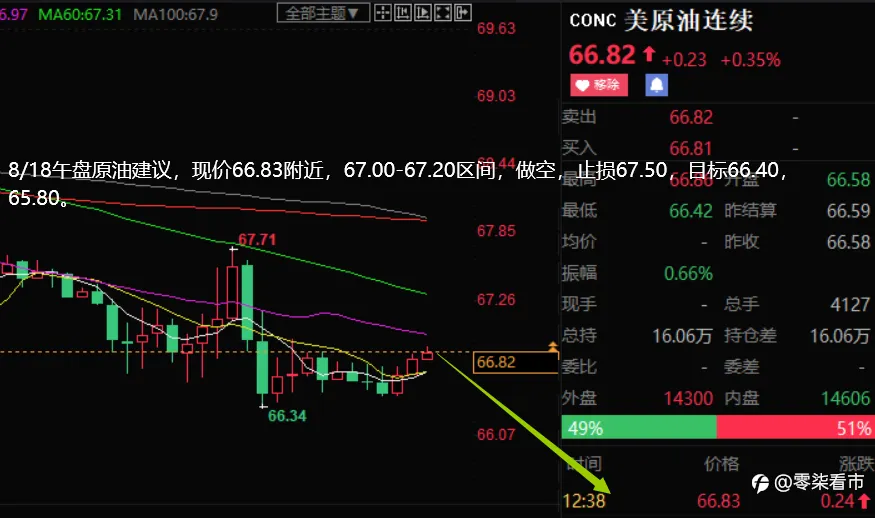Viewport: 875px width, 518px height.
Task: Open the 全部主题 dropdown
Action: click(x=323, y=13)
